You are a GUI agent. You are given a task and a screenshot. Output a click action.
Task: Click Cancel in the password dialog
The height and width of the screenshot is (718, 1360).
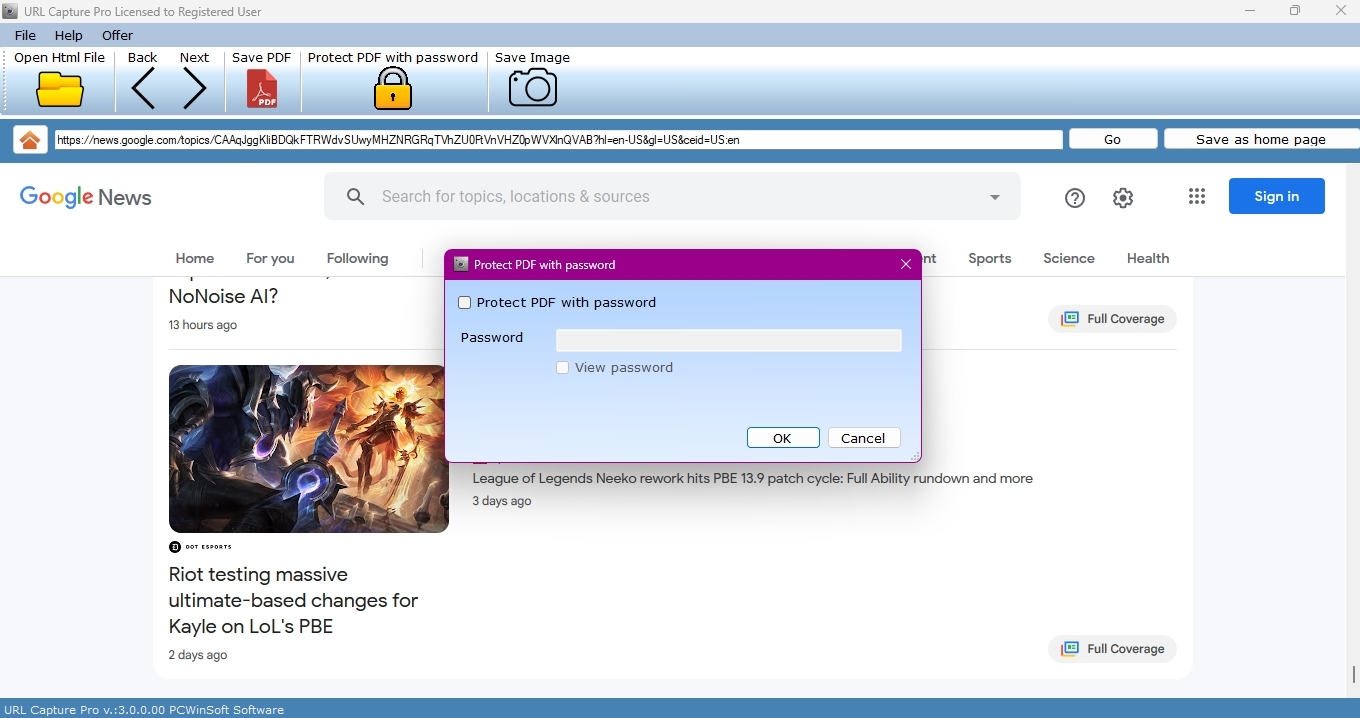(863, 438)
